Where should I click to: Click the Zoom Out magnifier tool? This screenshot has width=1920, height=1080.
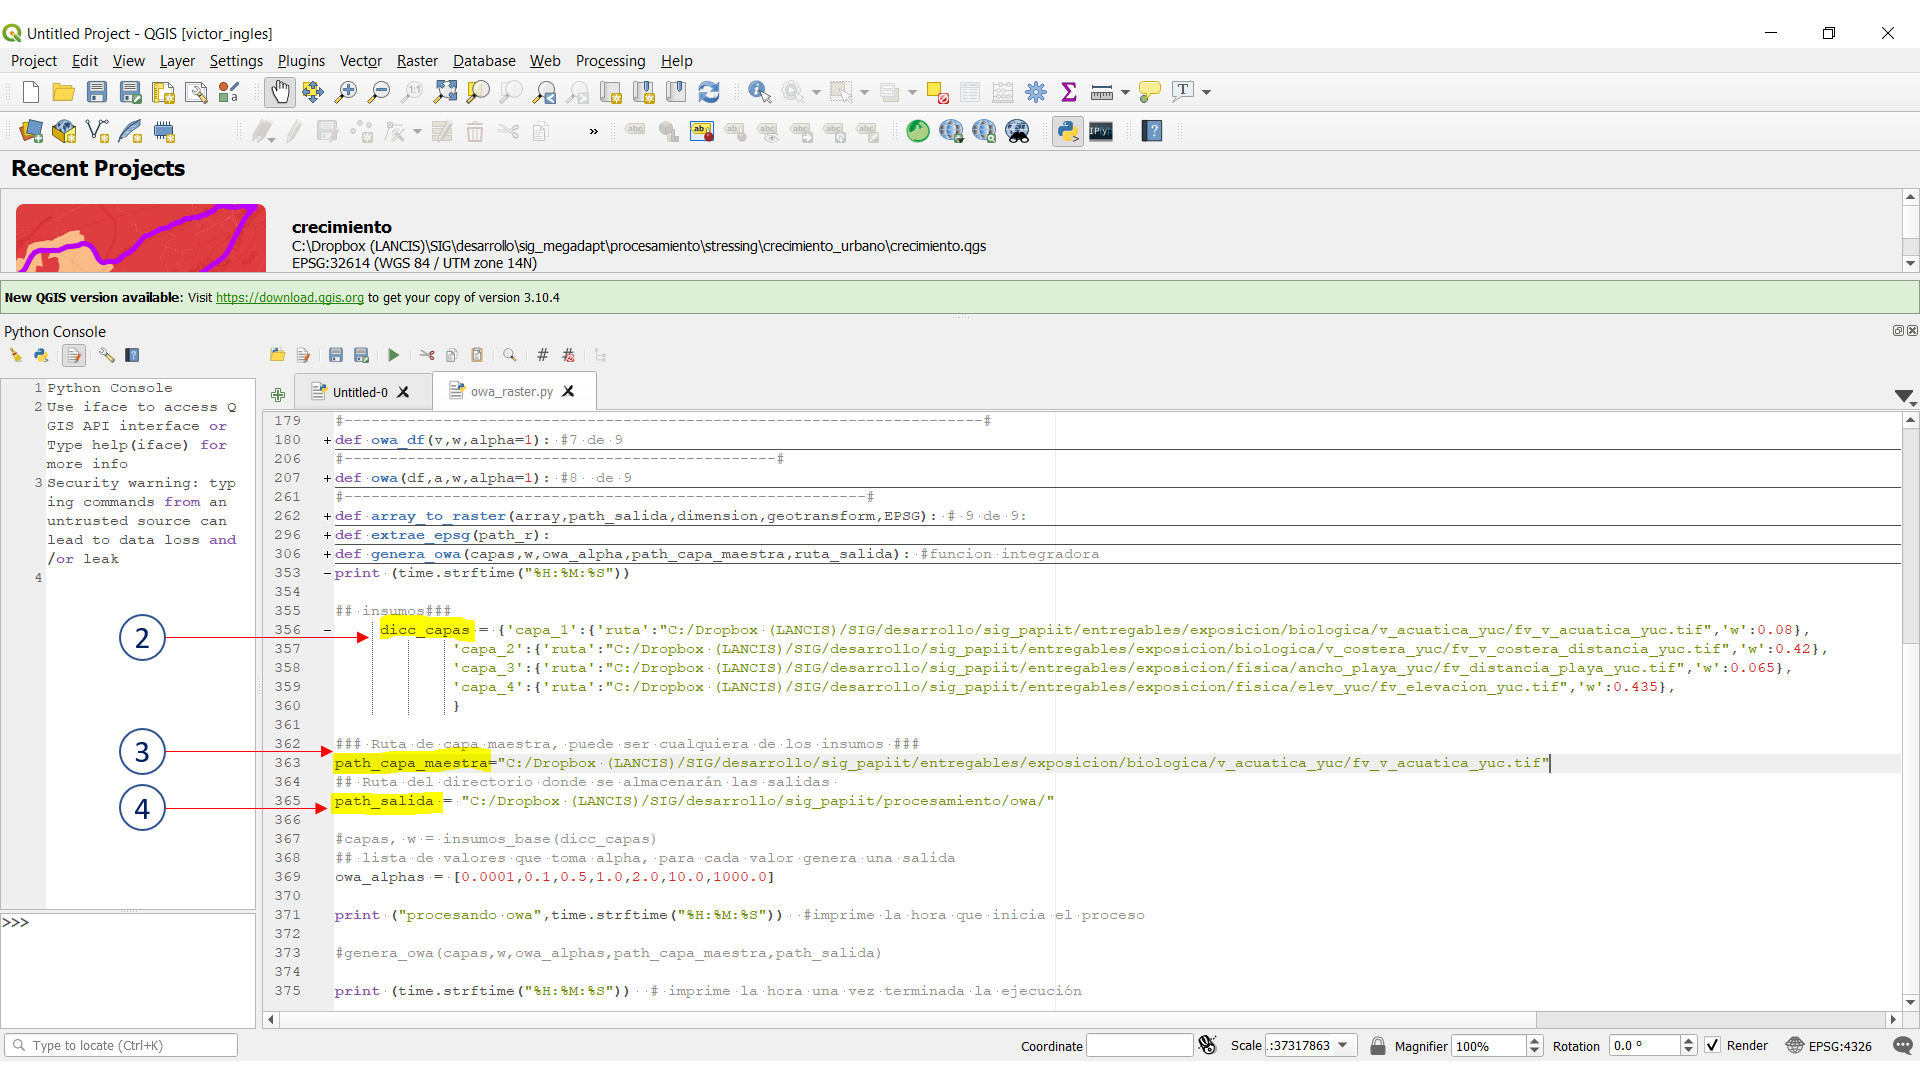pos(379,92)
